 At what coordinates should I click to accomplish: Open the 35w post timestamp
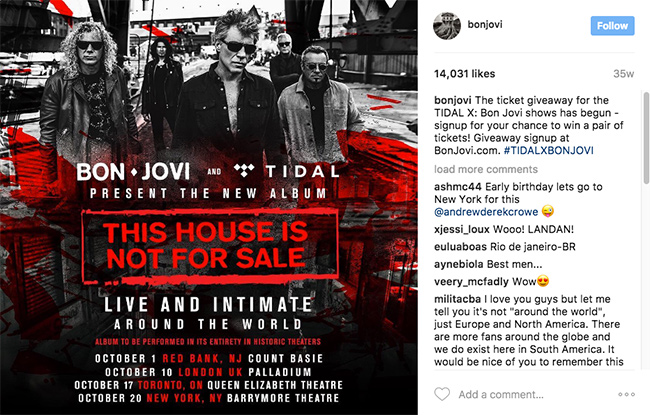coord(623,74)
